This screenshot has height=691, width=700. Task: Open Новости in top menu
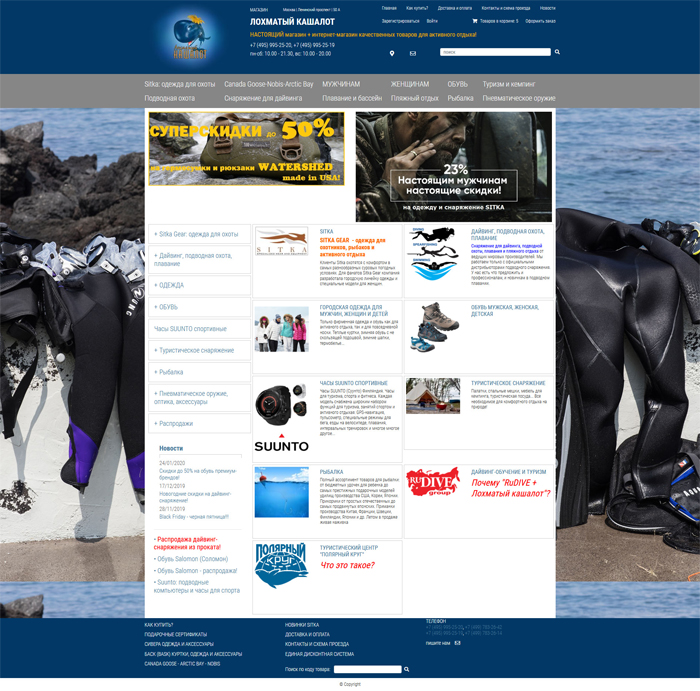click(x=547, y=8)
